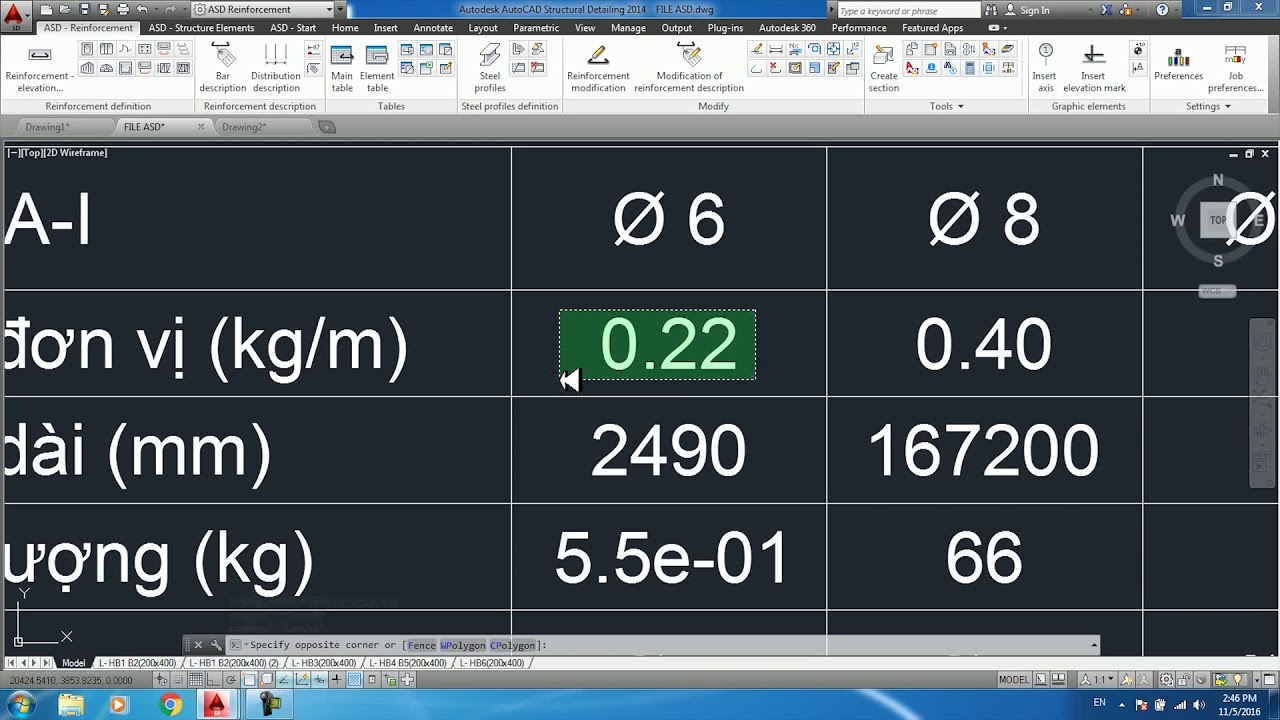
Task: Open the Windows Start button
Action: click(x=20, y=705)
